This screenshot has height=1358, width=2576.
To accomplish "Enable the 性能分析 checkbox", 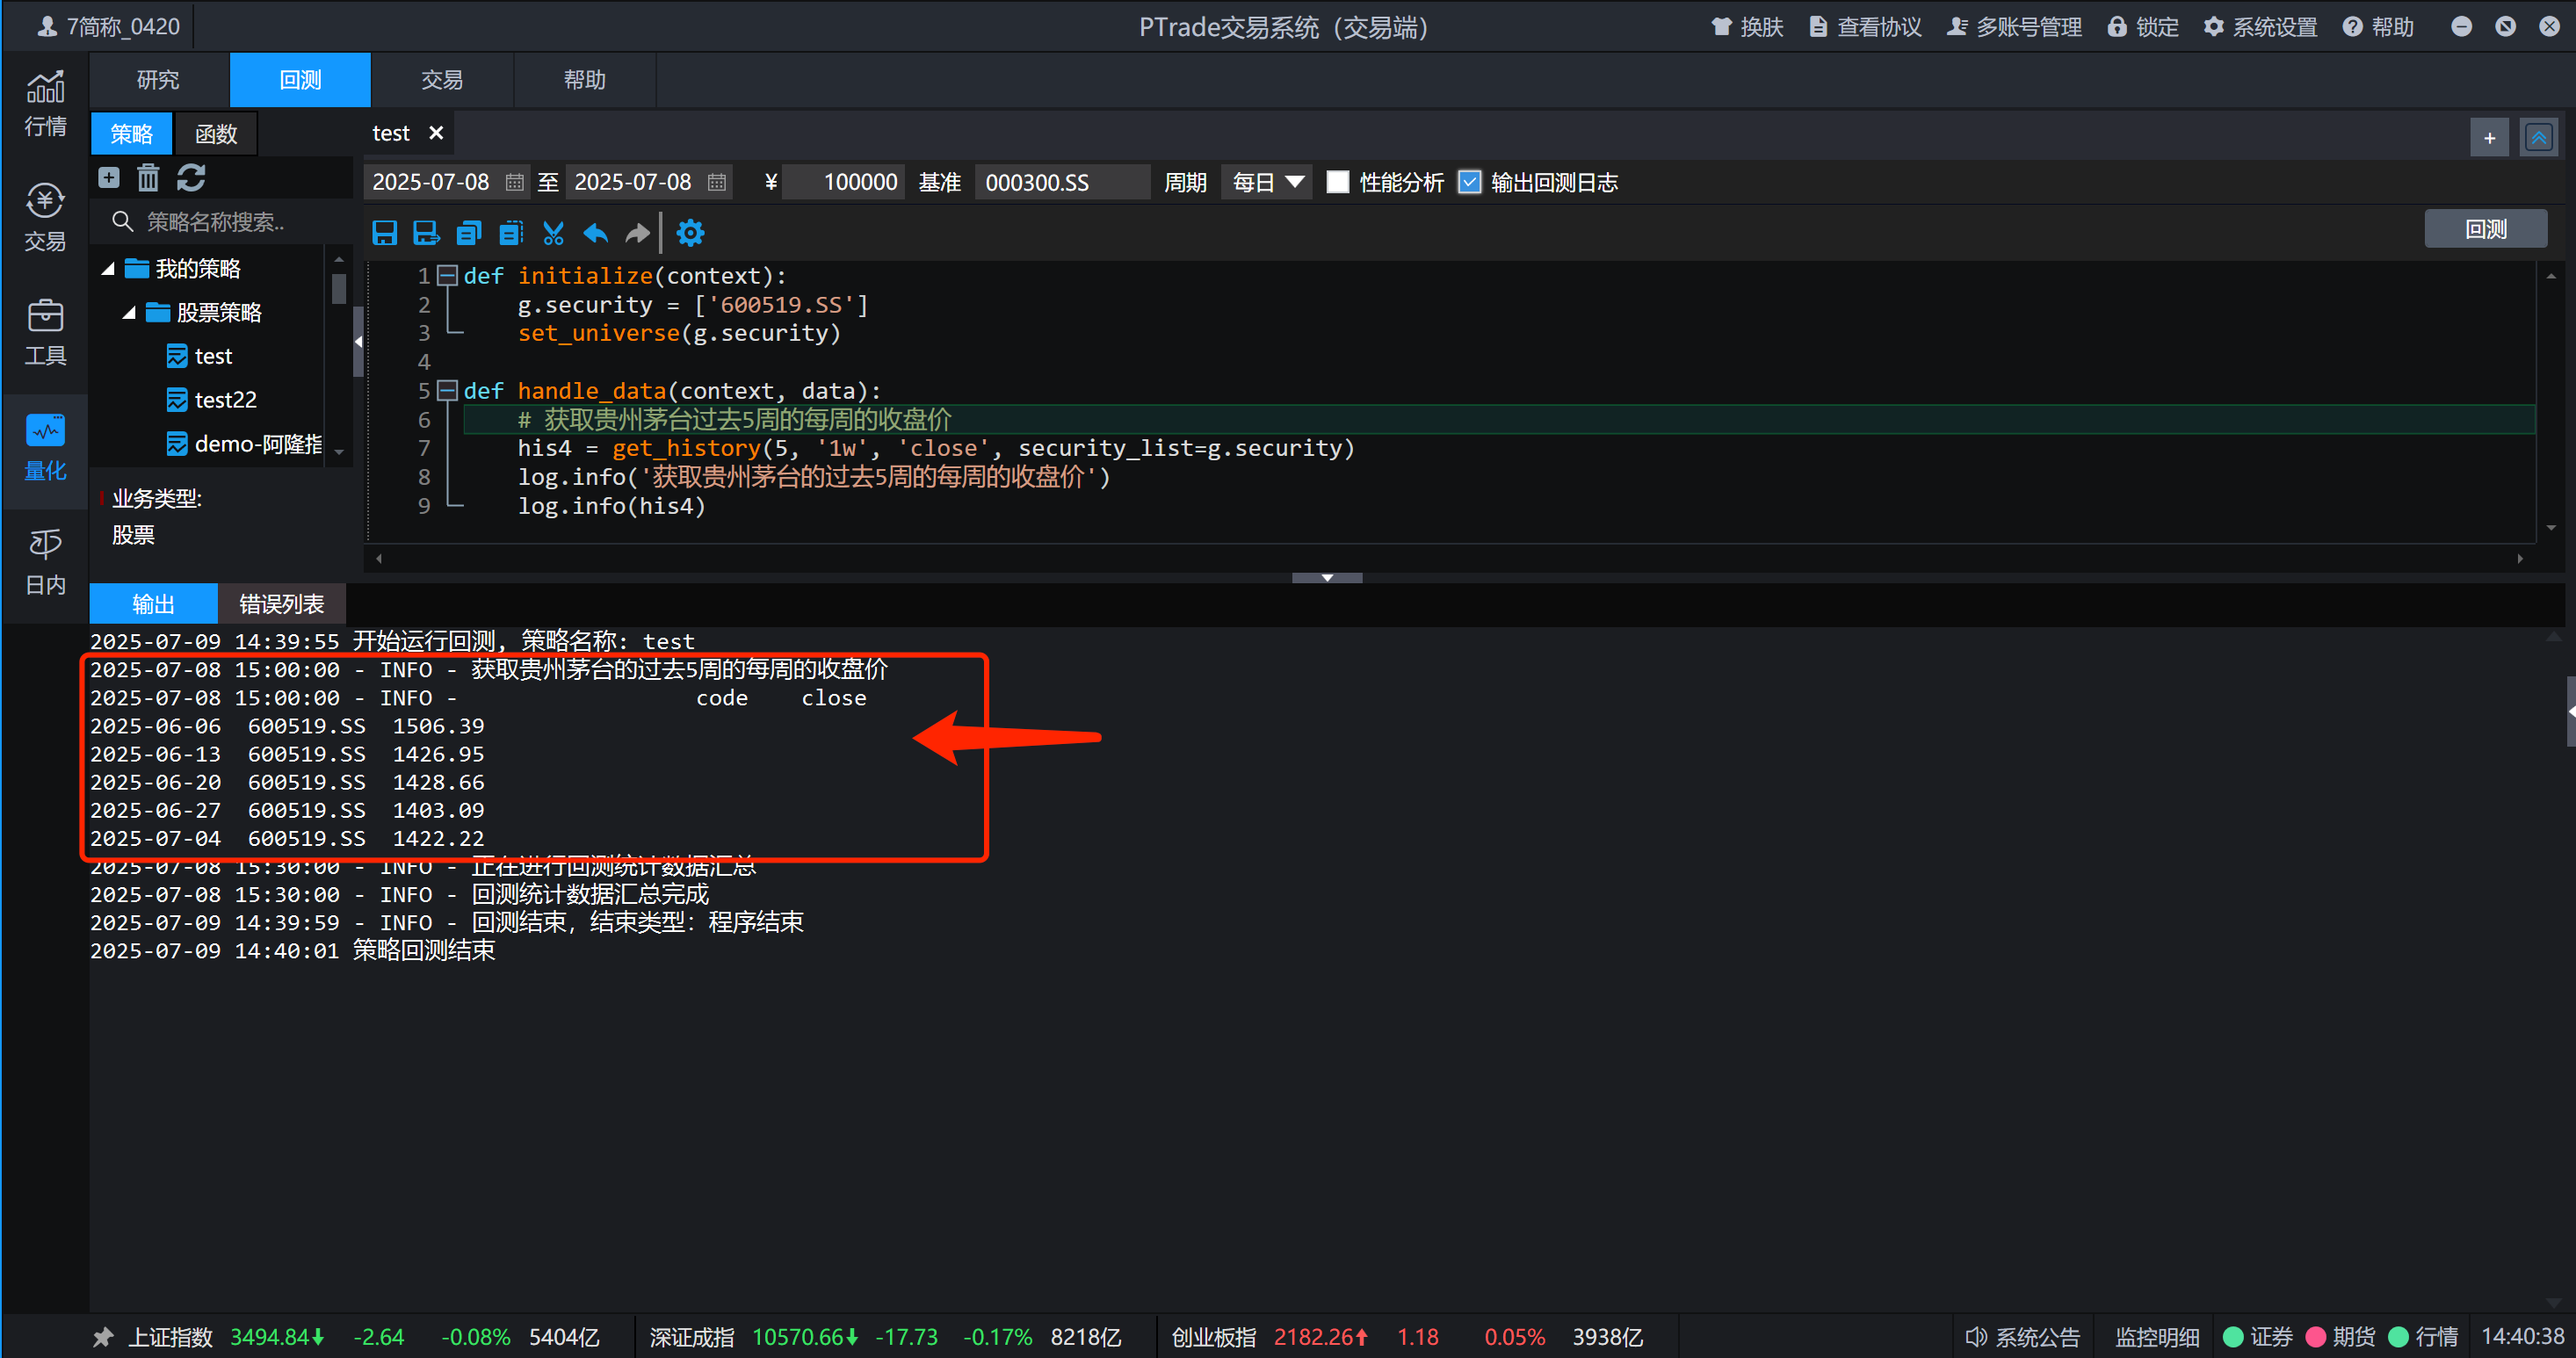I will (1337, 182).
